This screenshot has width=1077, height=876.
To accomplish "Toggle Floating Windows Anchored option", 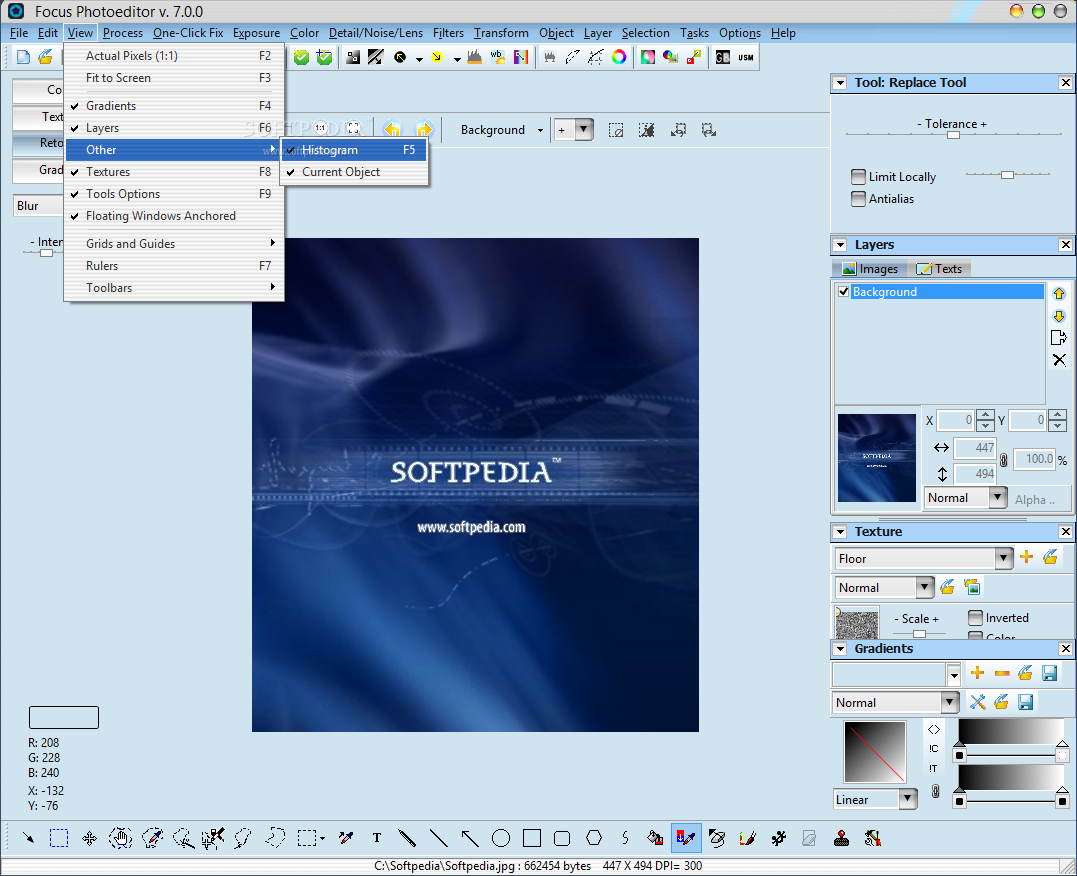I will pos(174,216).
